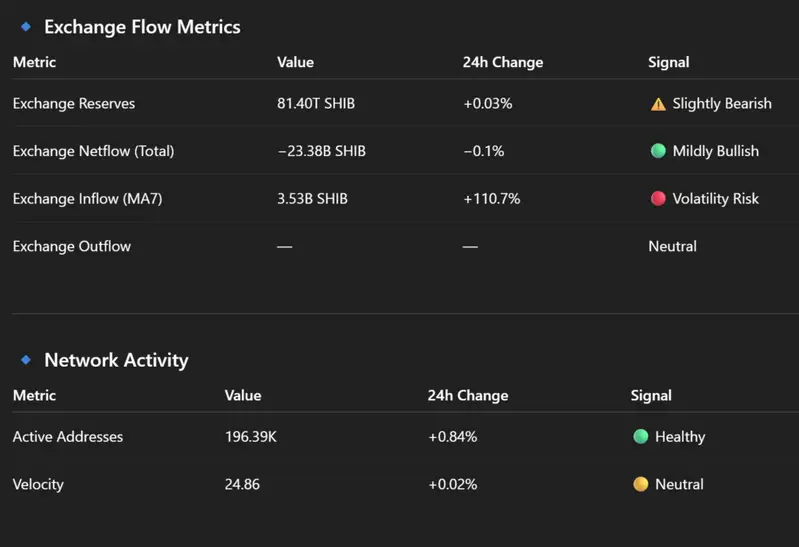This screenshot has width=799, height=547.
Task: Click the yellow circle beside Velocity's Neutral signal
Action: pyautogui.click(x=641, y=484)
